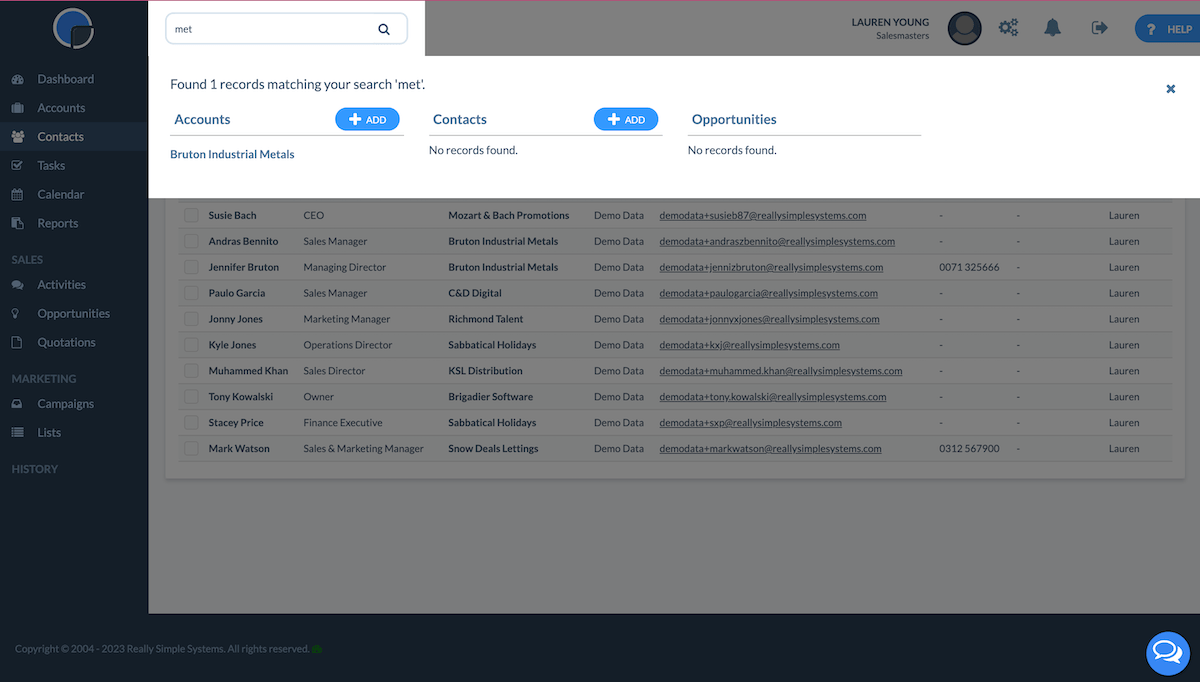Check the box beside Mark Watson
The image size is (1200, 682).
pos(191,449)
